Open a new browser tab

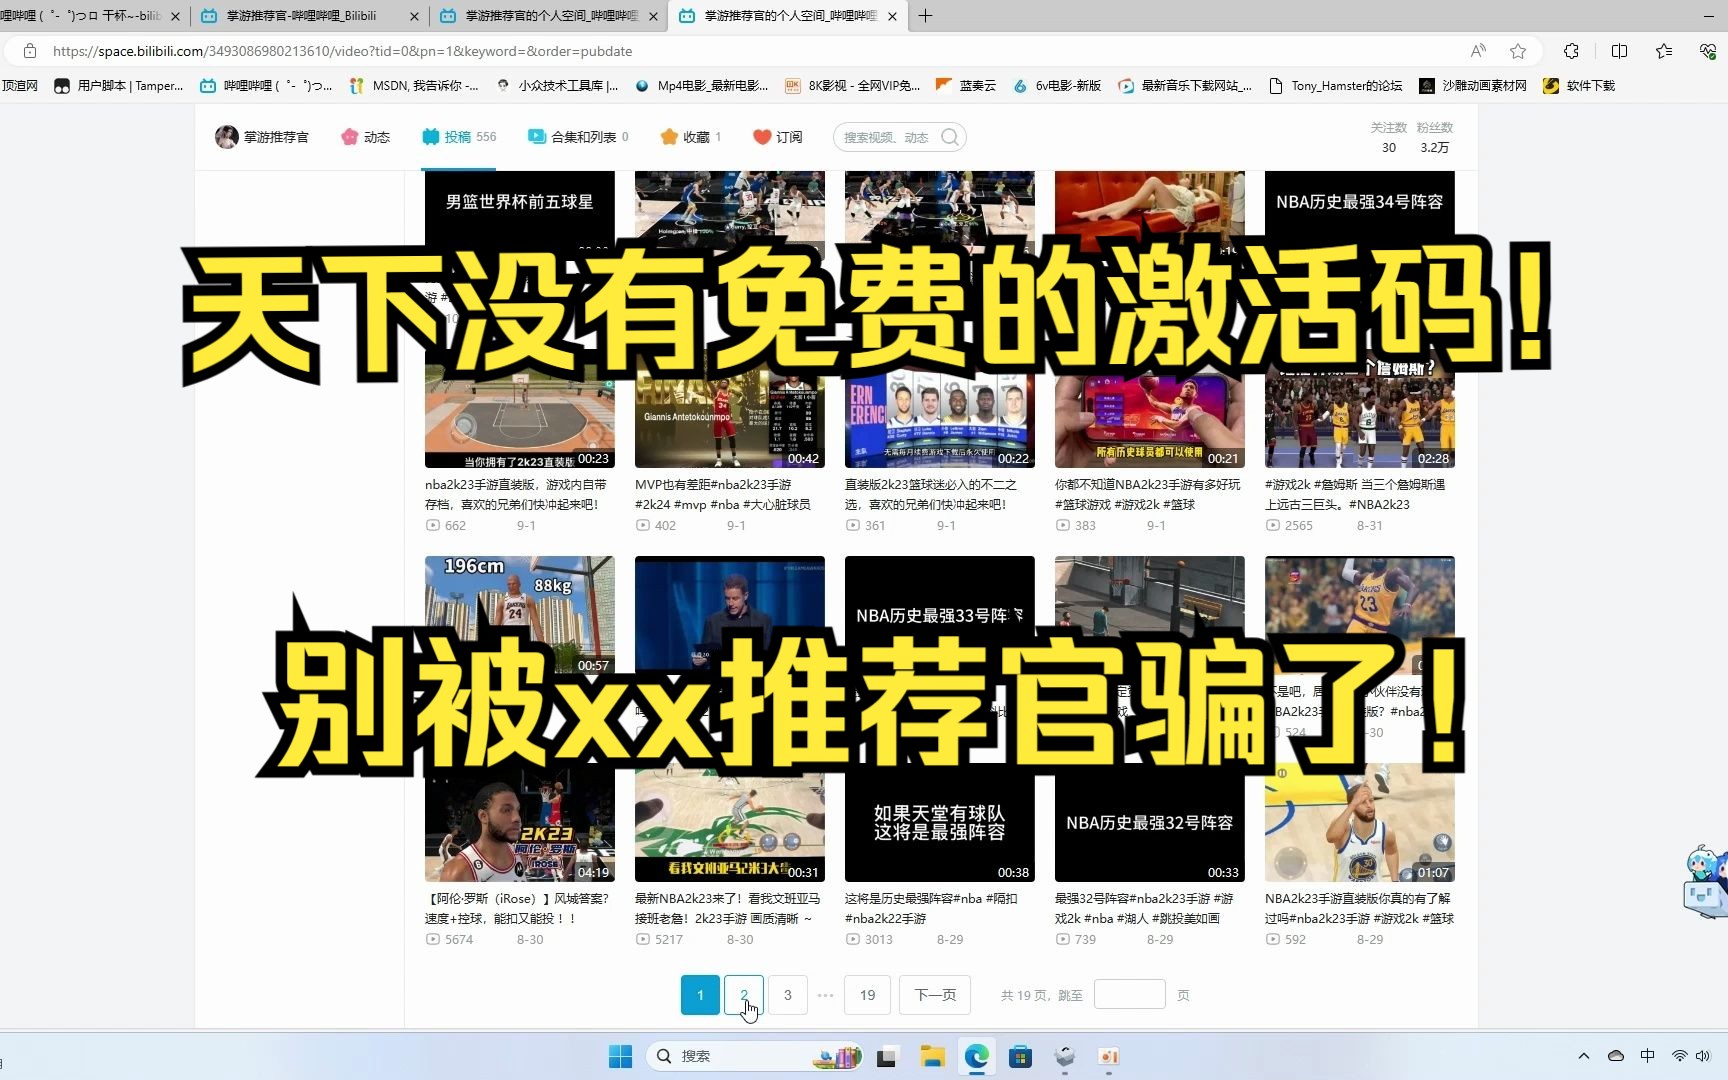coord(925,16)
